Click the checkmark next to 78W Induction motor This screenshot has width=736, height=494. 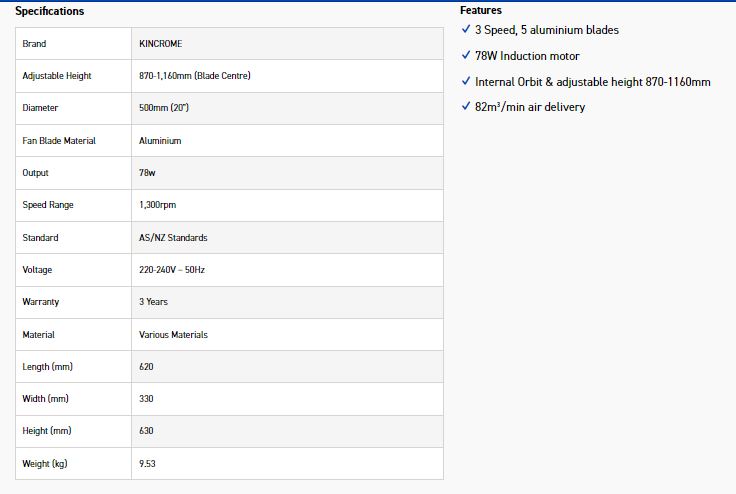[x=466, y=56]
